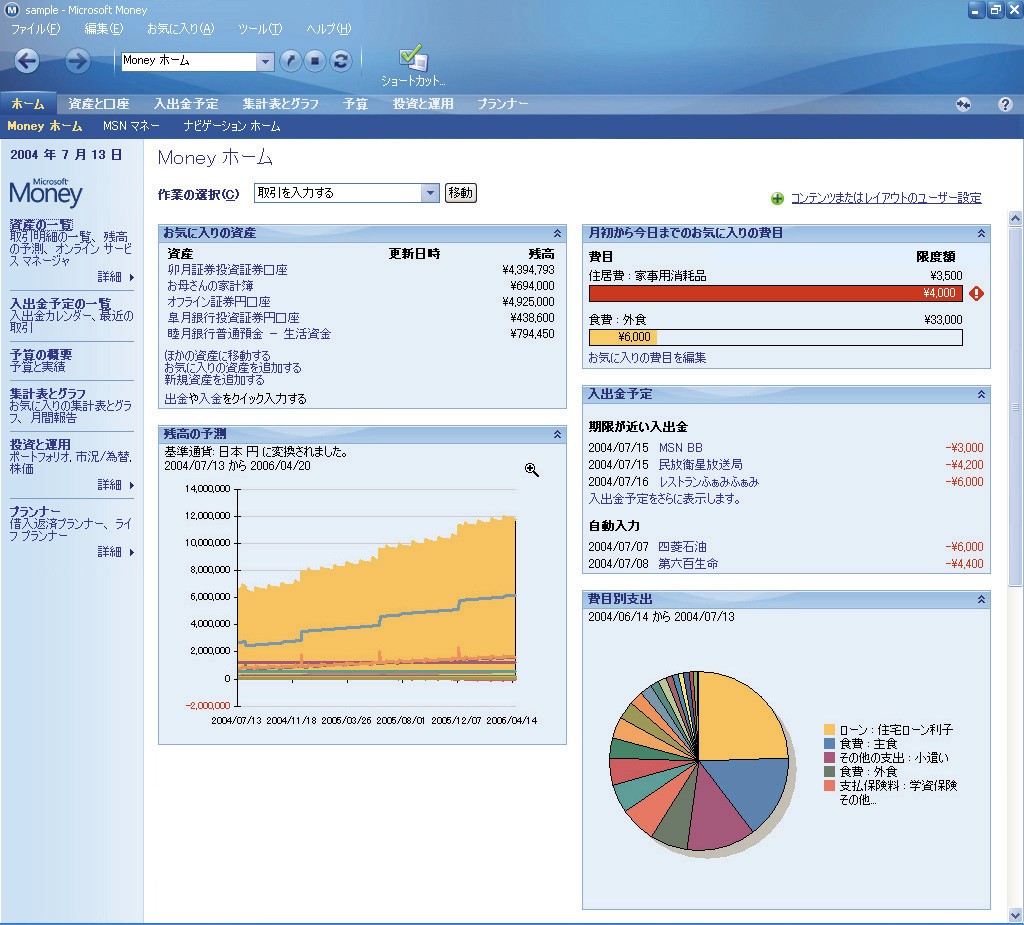Click the round go-arrow button beside the address box
The width and height of the screenshot is (1024, 925).
click(x=291, y=61)
